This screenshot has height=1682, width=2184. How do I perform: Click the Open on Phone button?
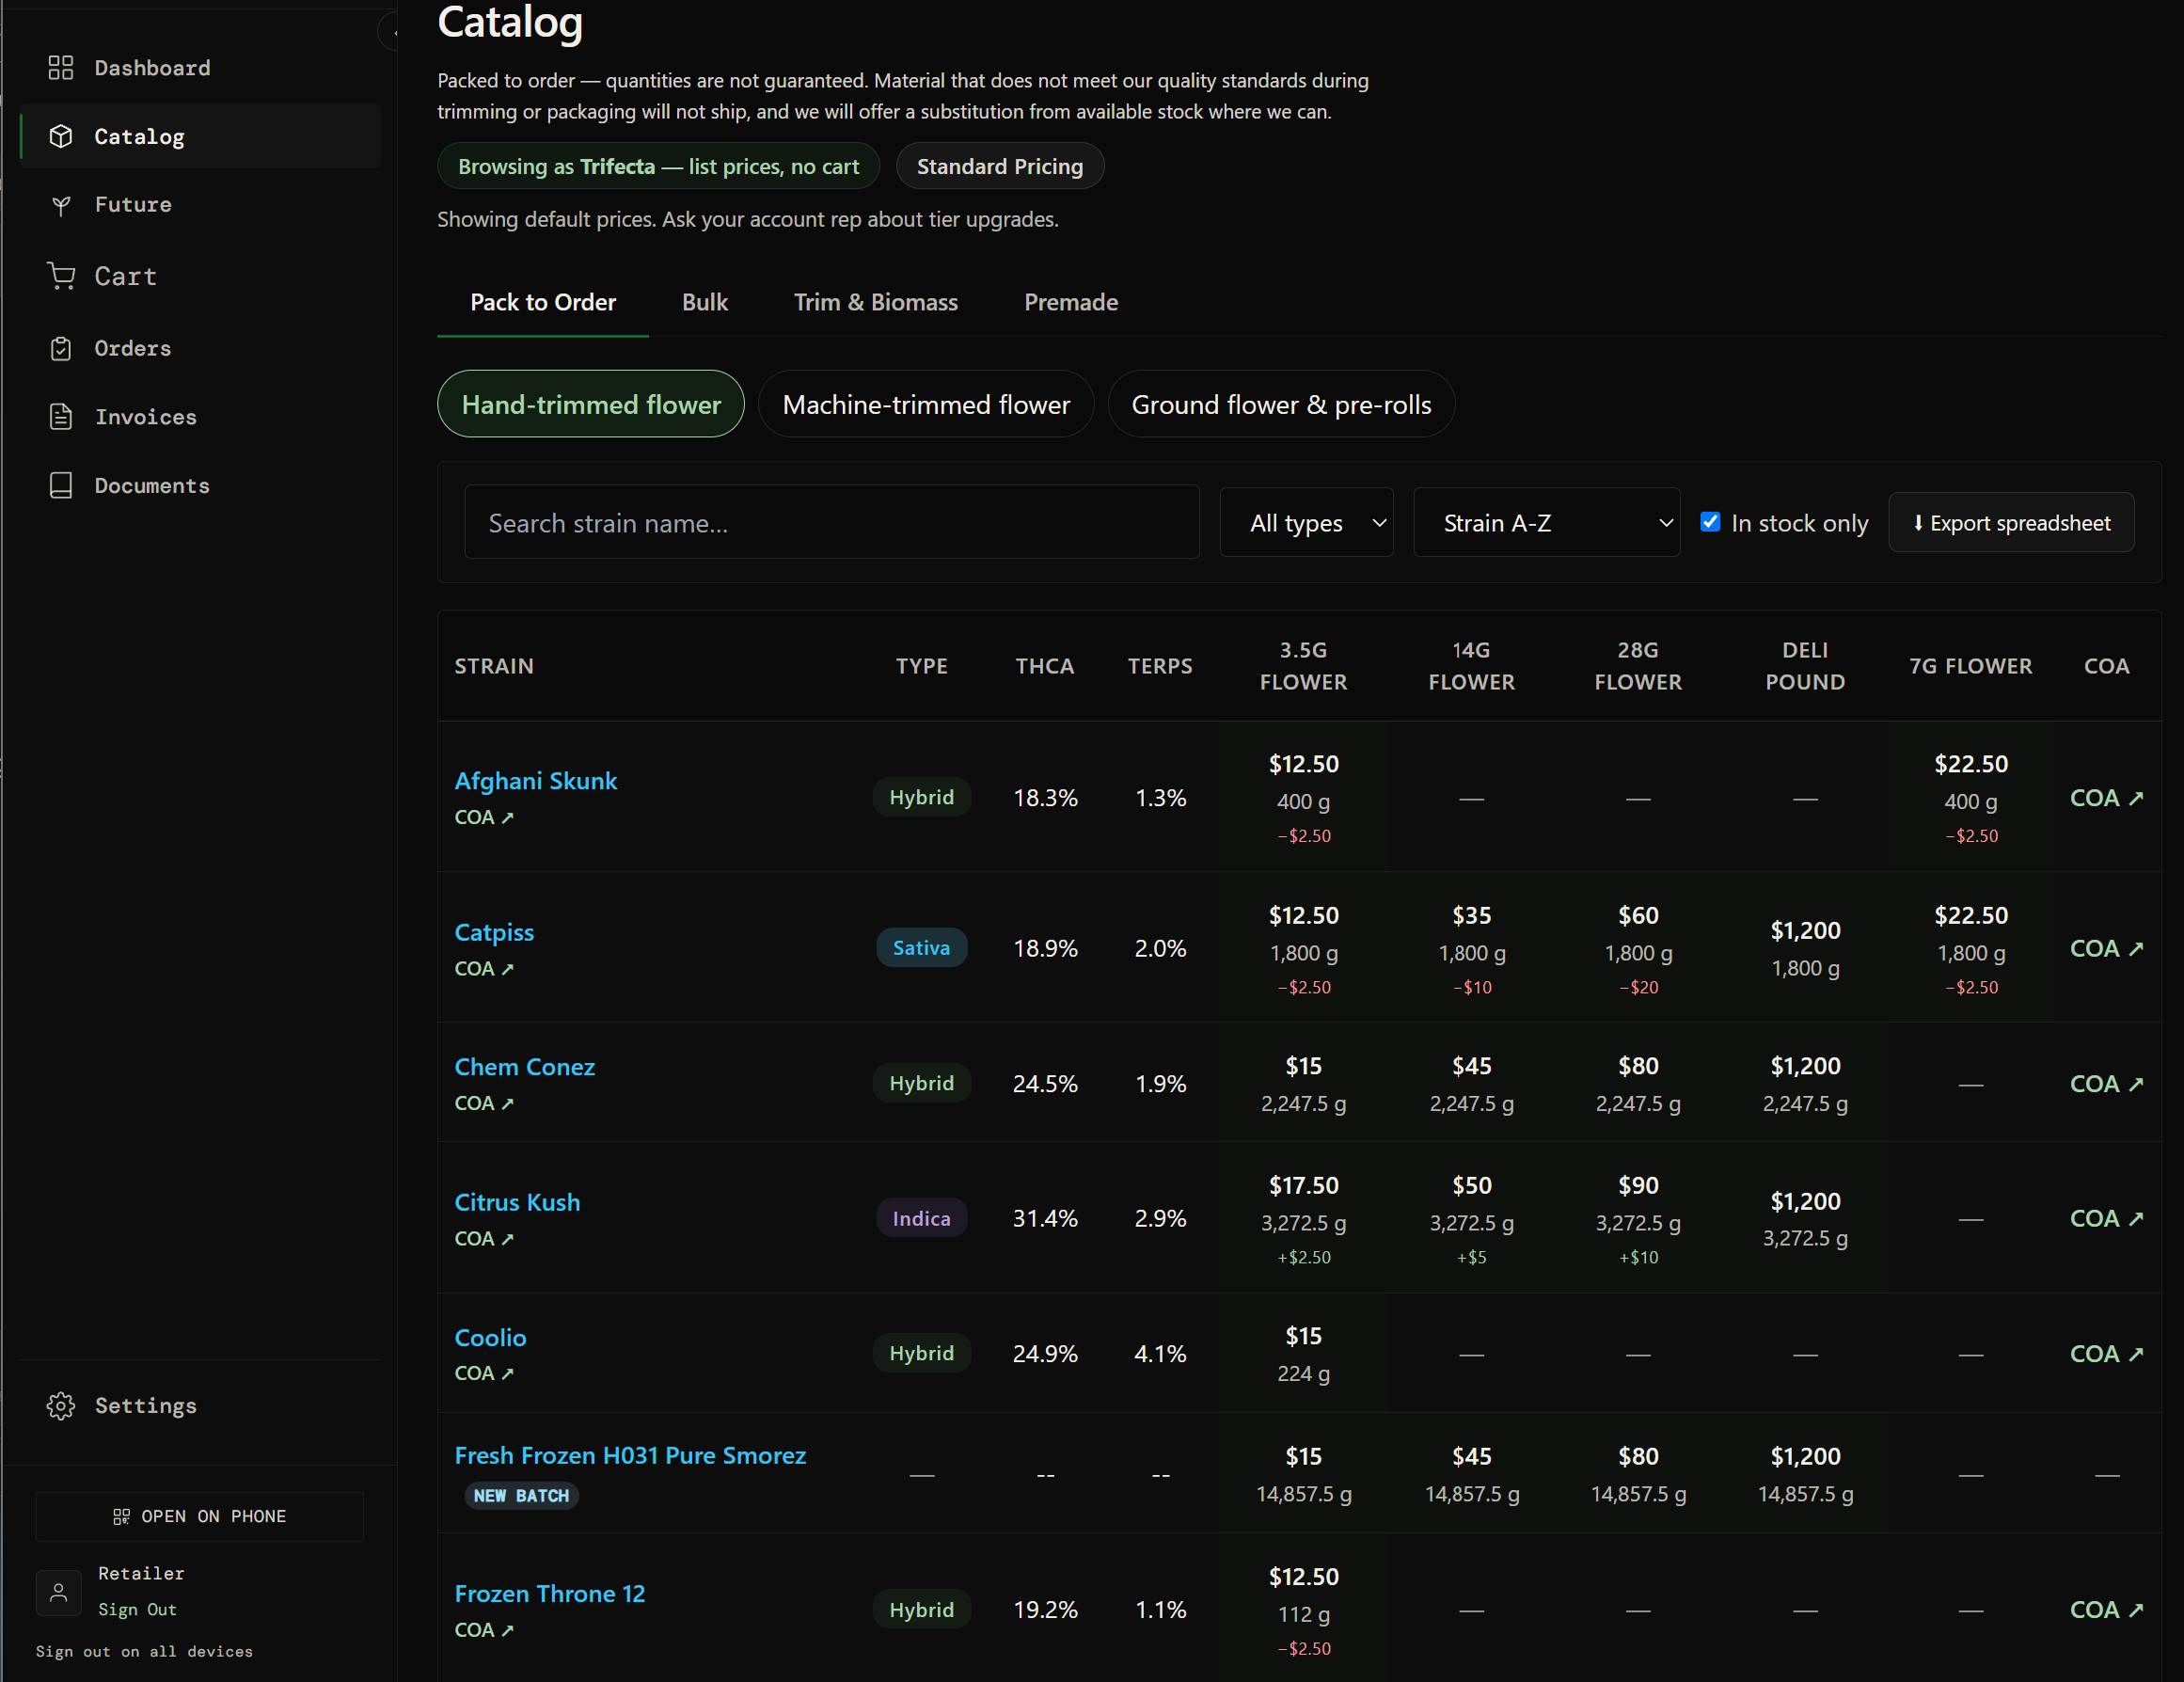pos(199,1516)
